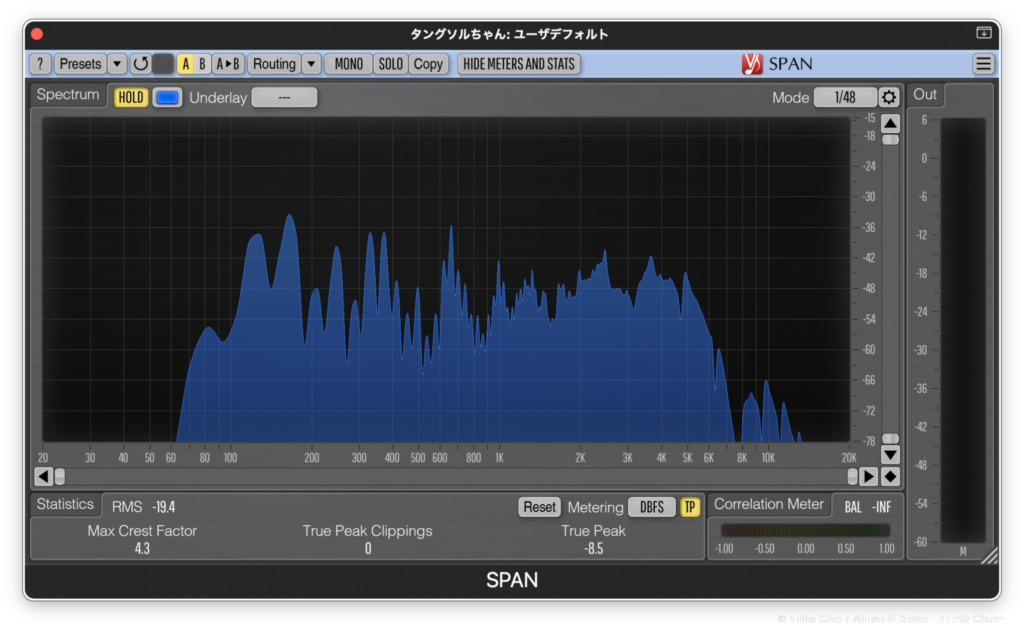Click the HIDE METERS AND STATS button
The image size is (1024, 628).
click(x=519, y=64)
